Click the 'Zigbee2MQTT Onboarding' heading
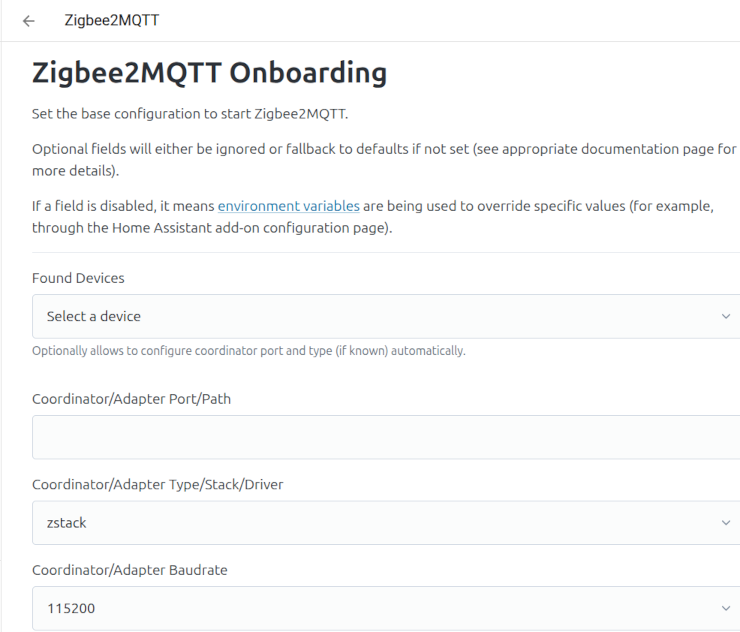This screenshot has height=632, width=740. [x=209, y=73]
